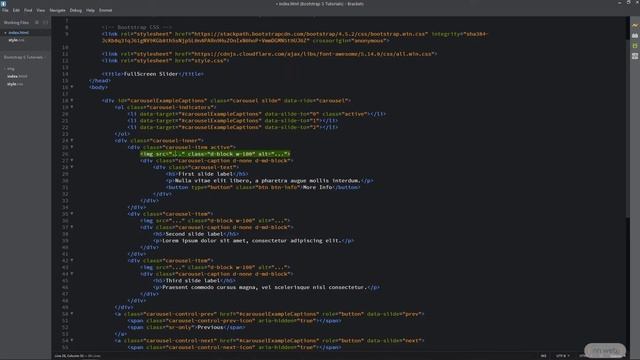
Task: Click the style.css link tag on line 12
Action: point(165,60)
